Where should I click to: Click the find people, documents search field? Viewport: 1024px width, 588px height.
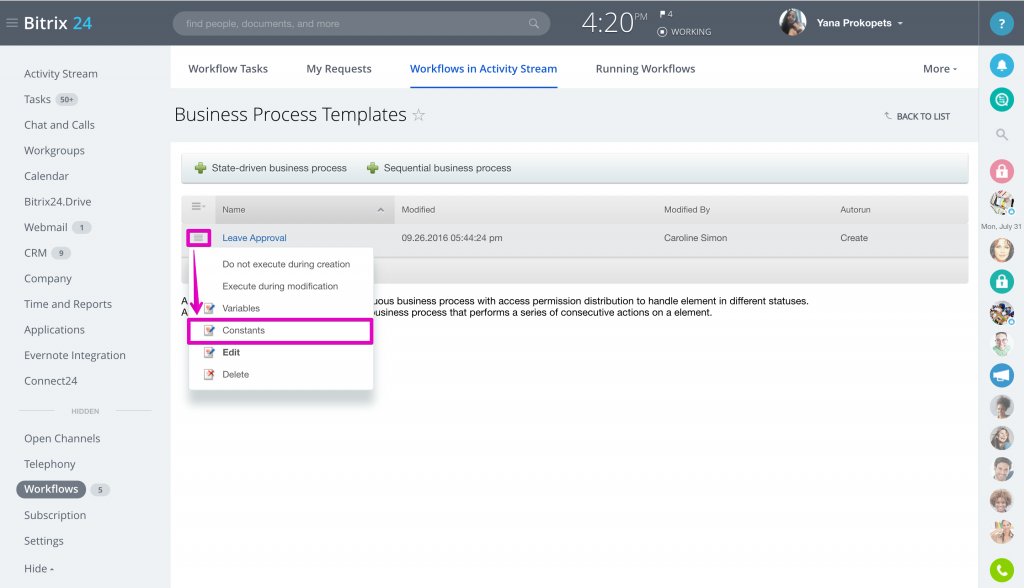tap(361, 24)
